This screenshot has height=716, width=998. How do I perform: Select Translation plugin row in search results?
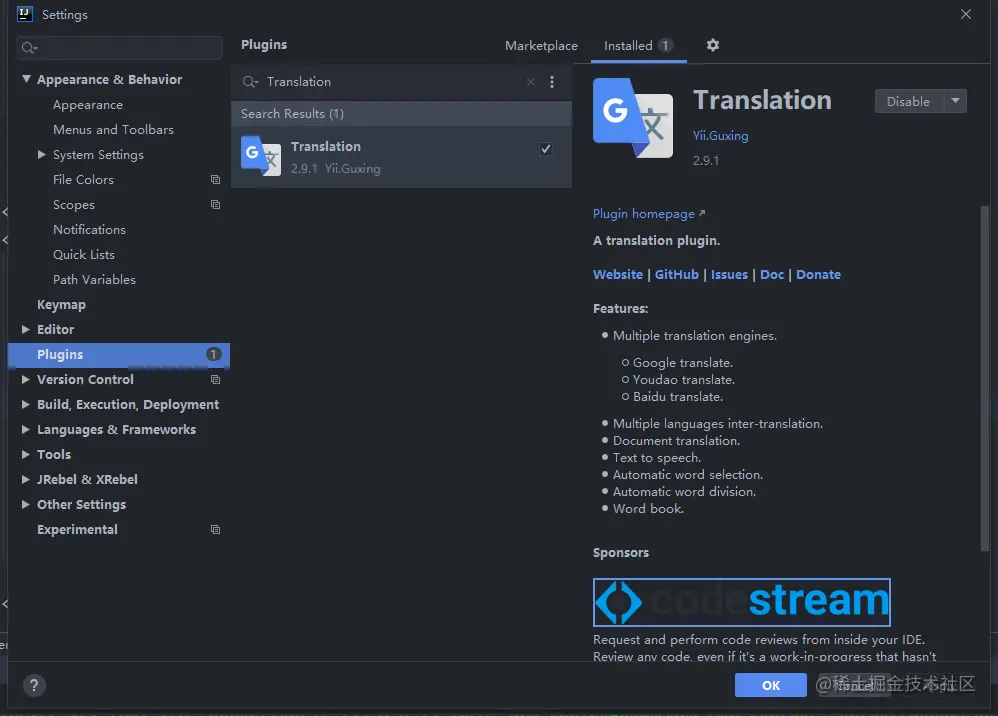[x=401, y=157]
